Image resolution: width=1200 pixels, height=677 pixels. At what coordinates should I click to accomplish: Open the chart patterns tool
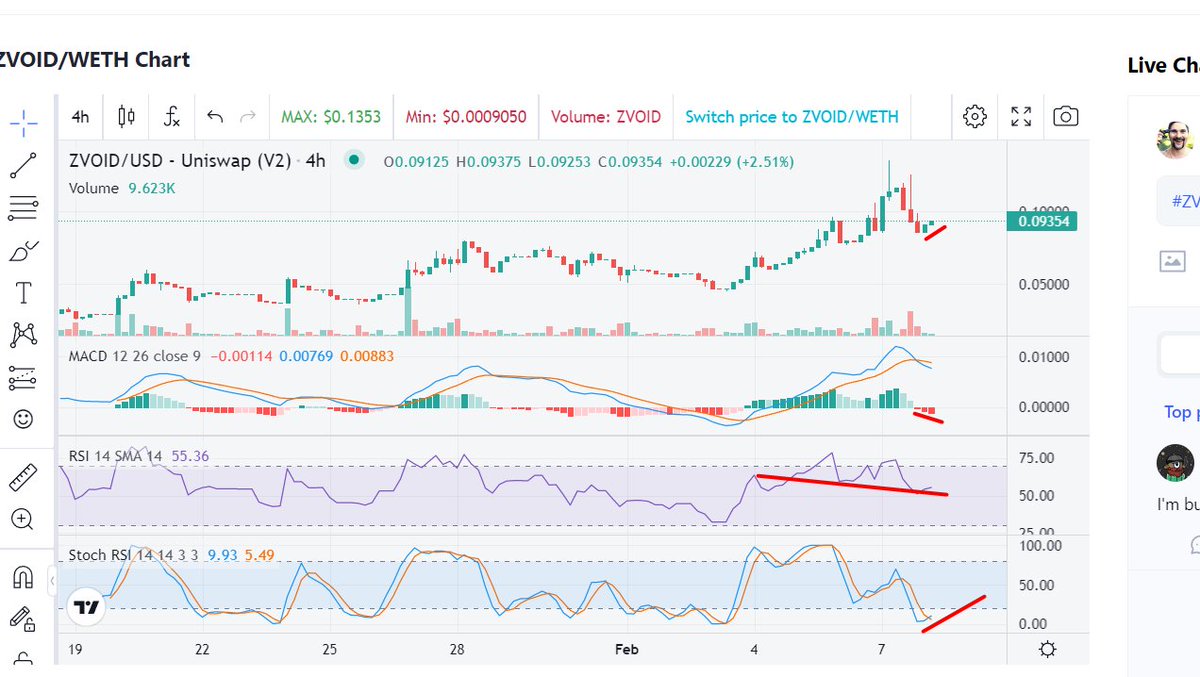point(24,335)
